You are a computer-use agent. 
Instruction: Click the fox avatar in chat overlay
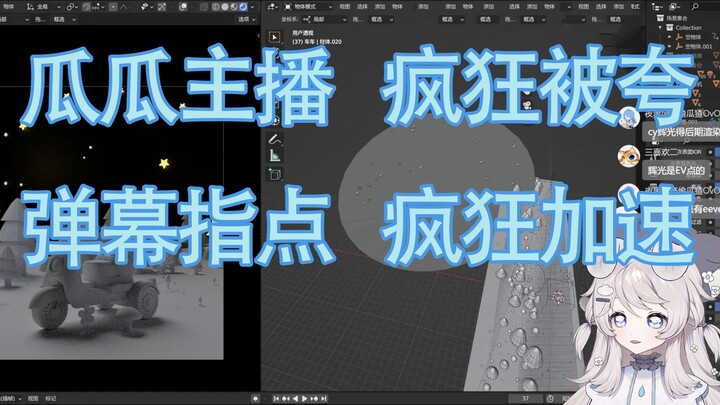(x=629, y=156)
